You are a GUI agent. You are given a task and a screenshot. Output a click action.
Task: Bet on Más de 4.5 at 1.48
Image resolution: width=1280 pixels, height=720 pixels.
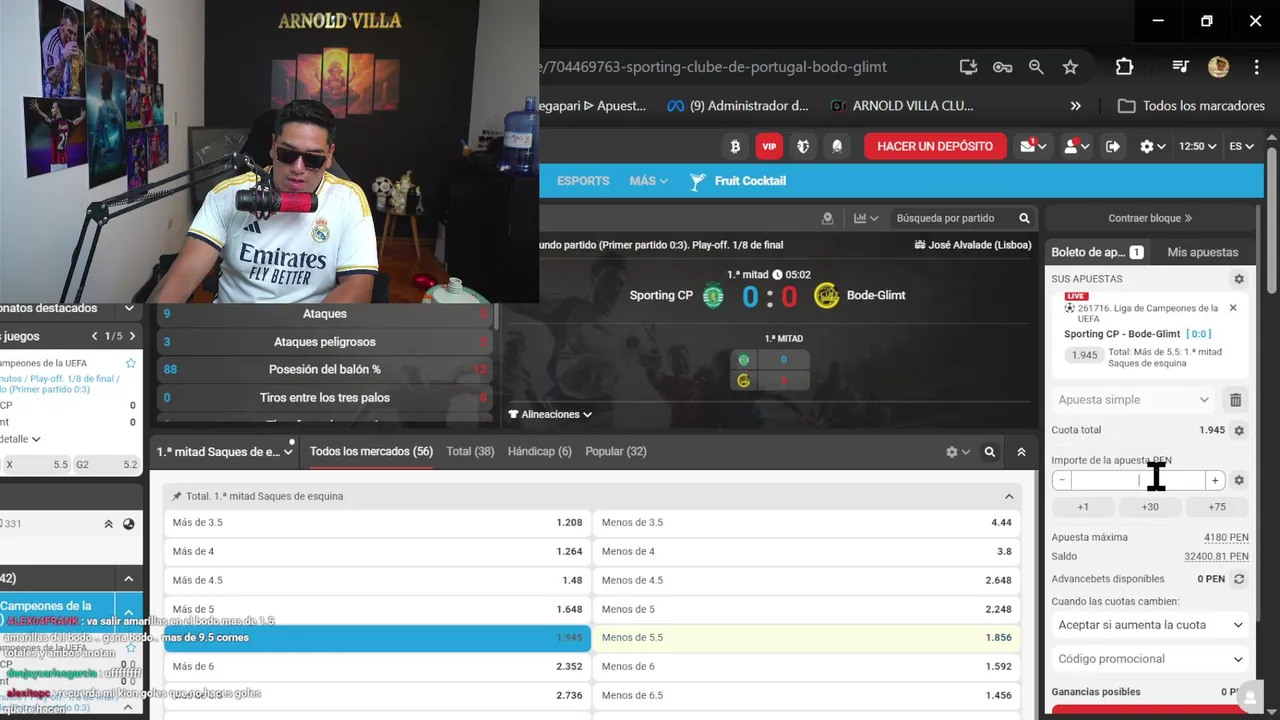pyautogui.click(x=377, y=580)
